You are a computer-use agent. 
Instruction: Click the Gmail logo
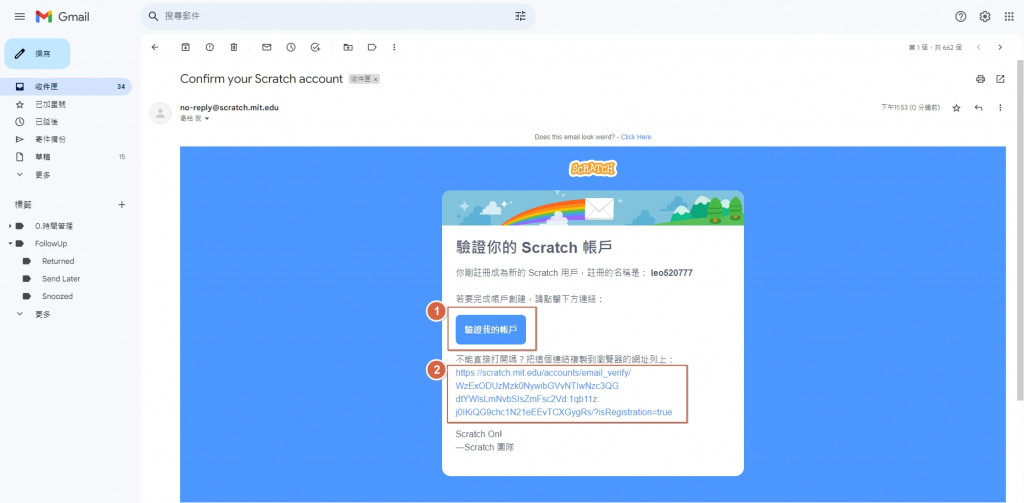62,16
